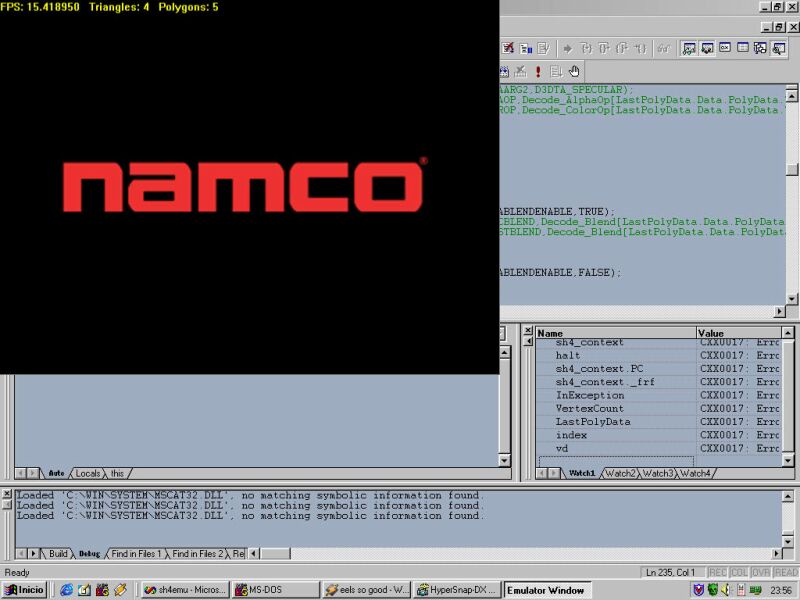Open QuickWatch with the glasses icon
Screen dimensions: 800x600
point(664,48)
